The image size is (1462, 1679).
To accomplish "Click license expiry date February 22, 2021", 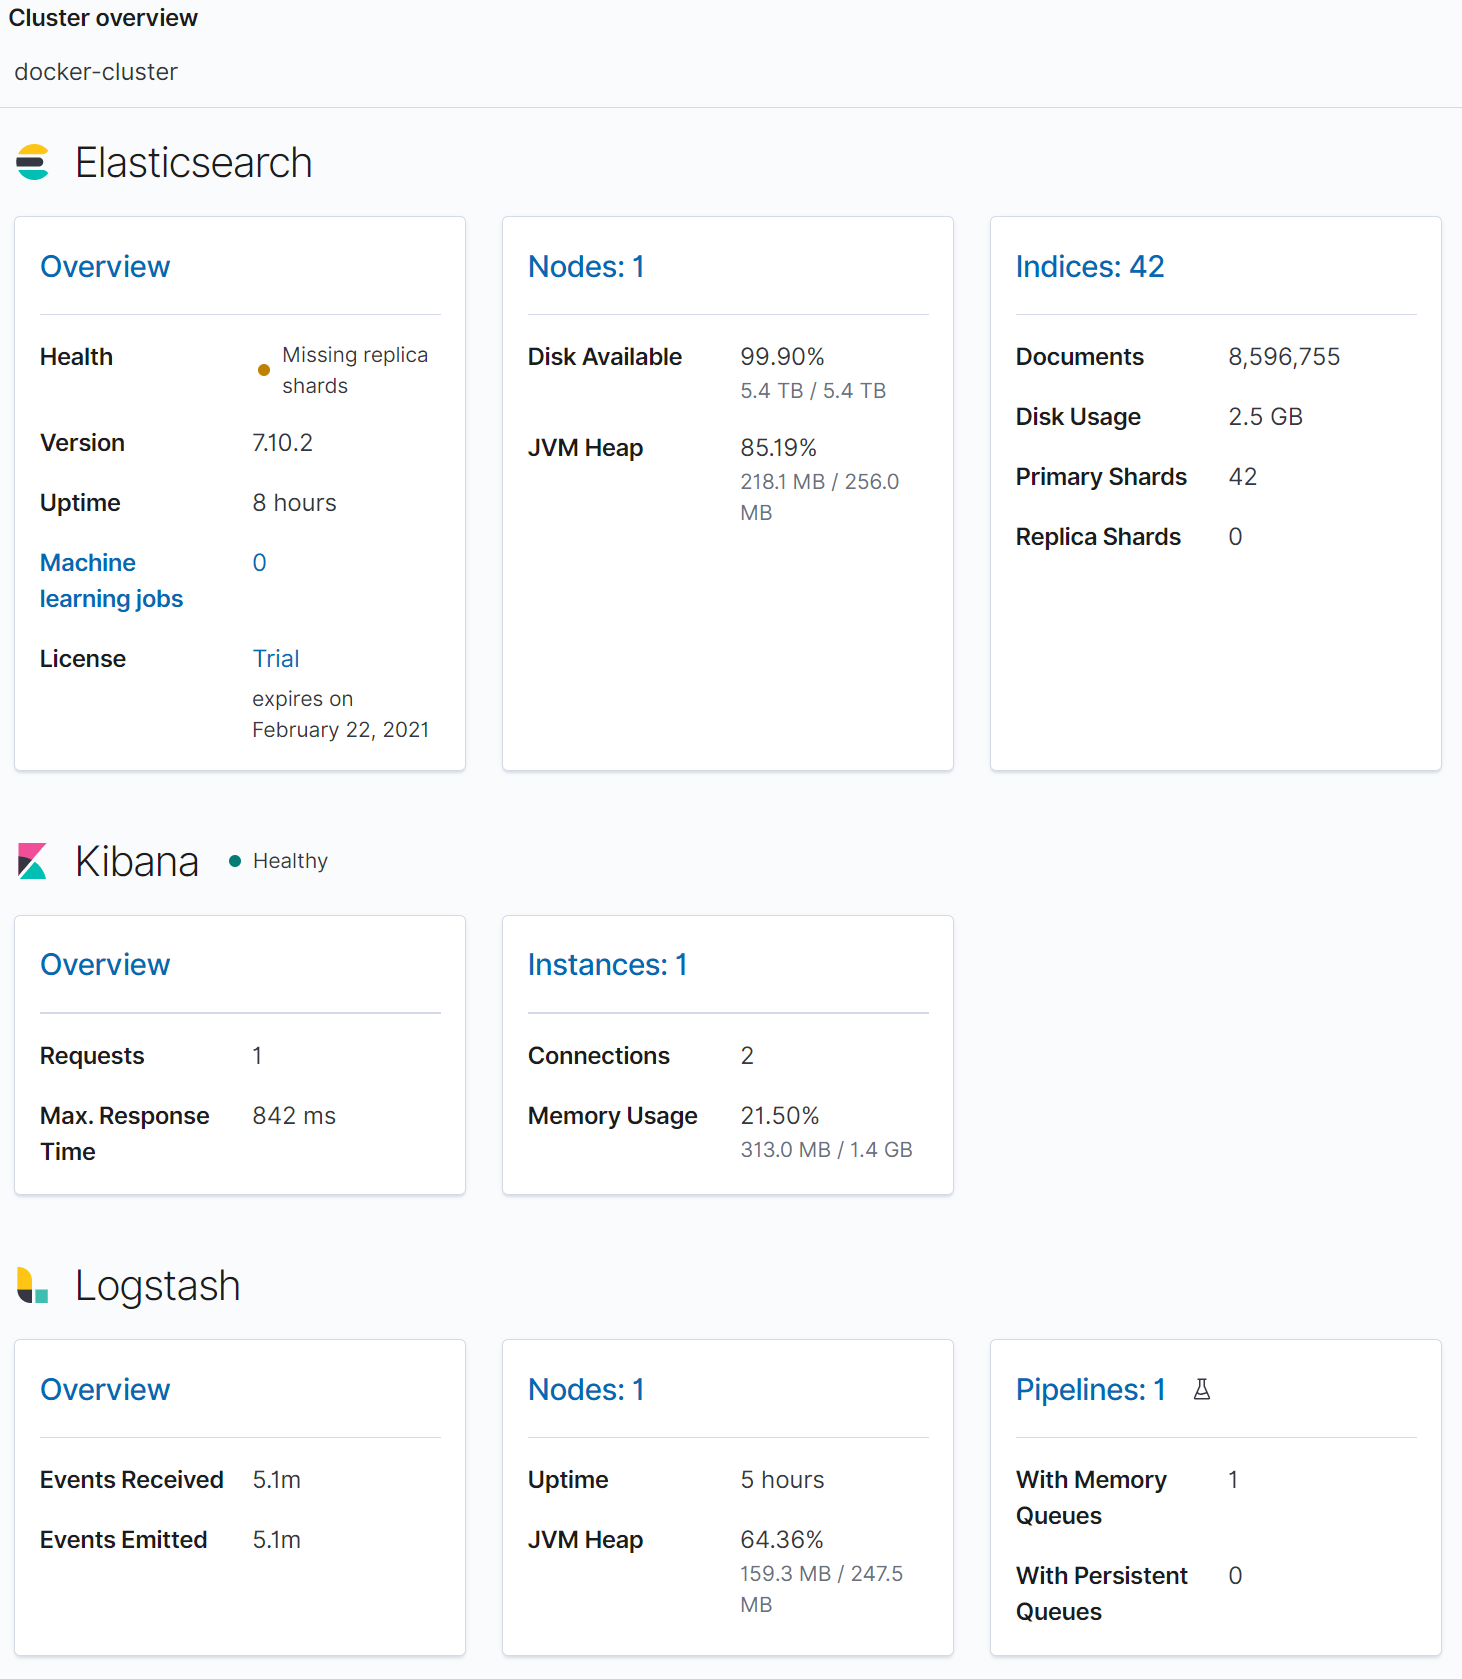I will [340, 730].
